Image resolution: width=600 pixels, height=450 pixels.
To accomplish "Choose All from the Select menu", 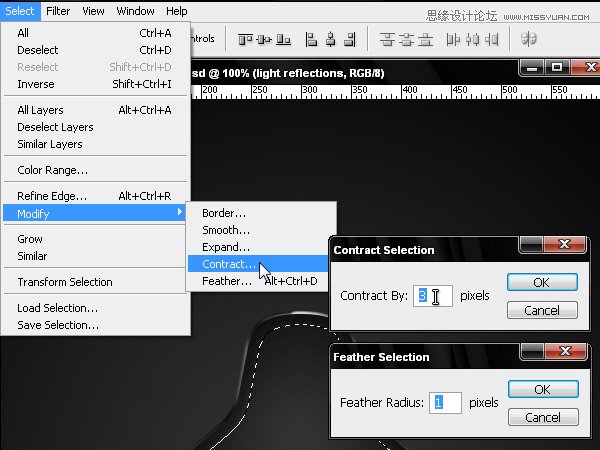I will point(95,33).
